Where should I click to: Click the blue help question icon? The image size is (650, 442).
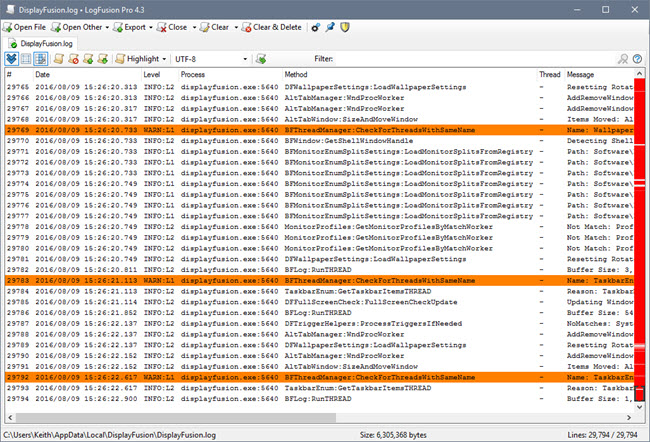638,59
